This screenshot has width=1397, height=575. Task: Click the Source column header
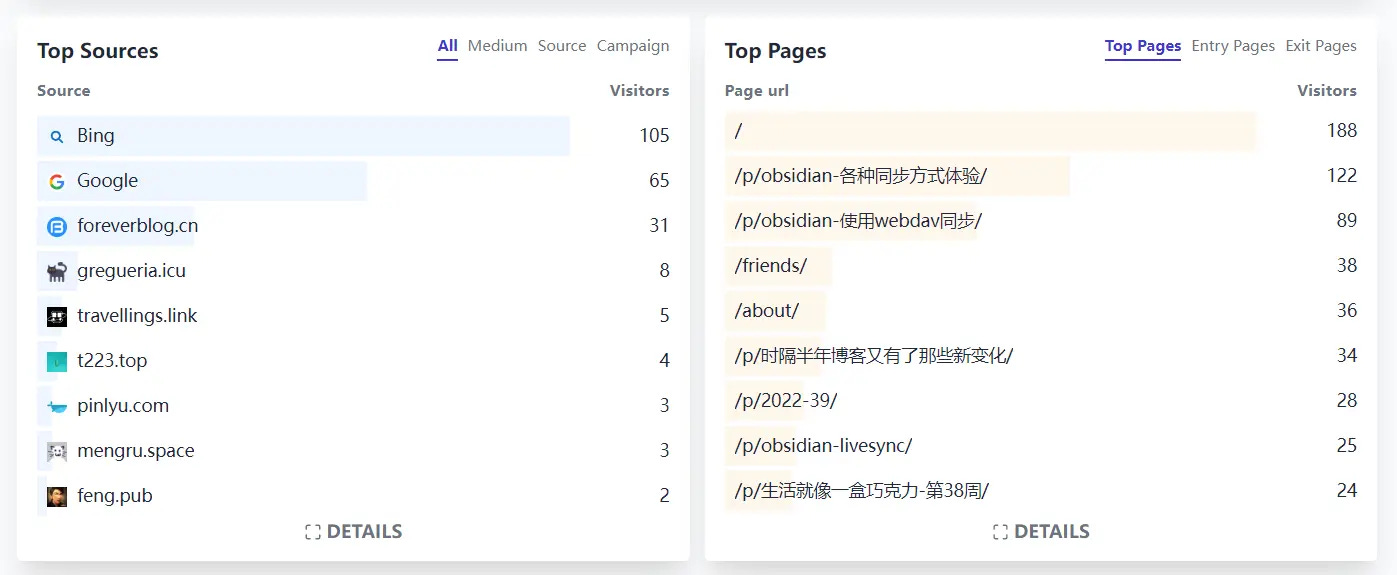[x=64, y=91]
